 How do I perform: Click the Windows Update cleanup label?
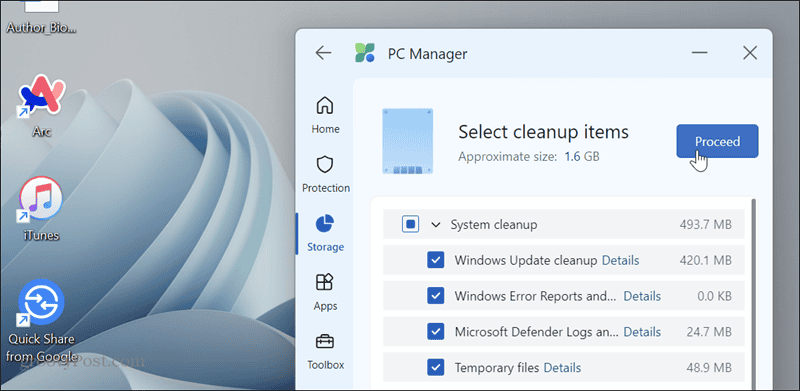tap(526, 260)
